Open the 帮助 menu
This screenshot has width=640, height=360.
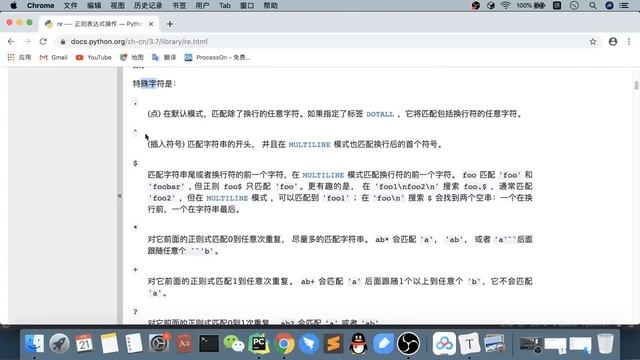271,6
